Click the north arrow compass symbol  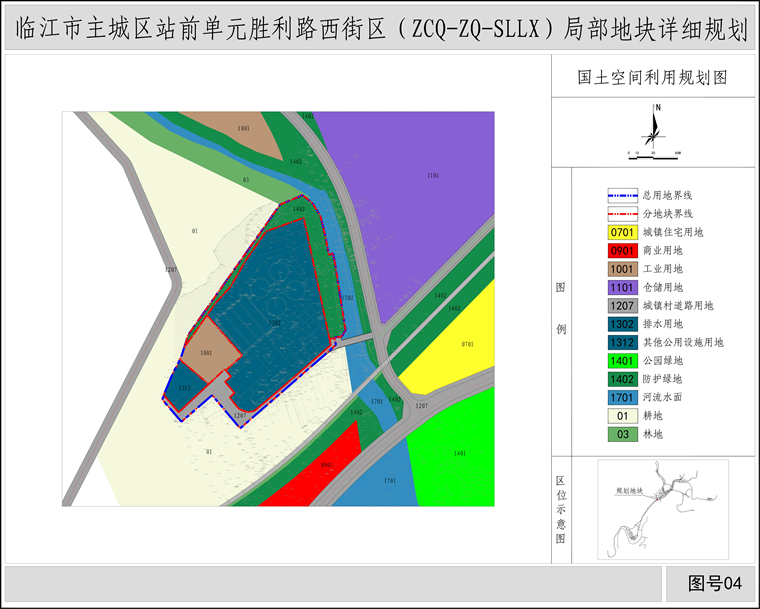(653, 127)
